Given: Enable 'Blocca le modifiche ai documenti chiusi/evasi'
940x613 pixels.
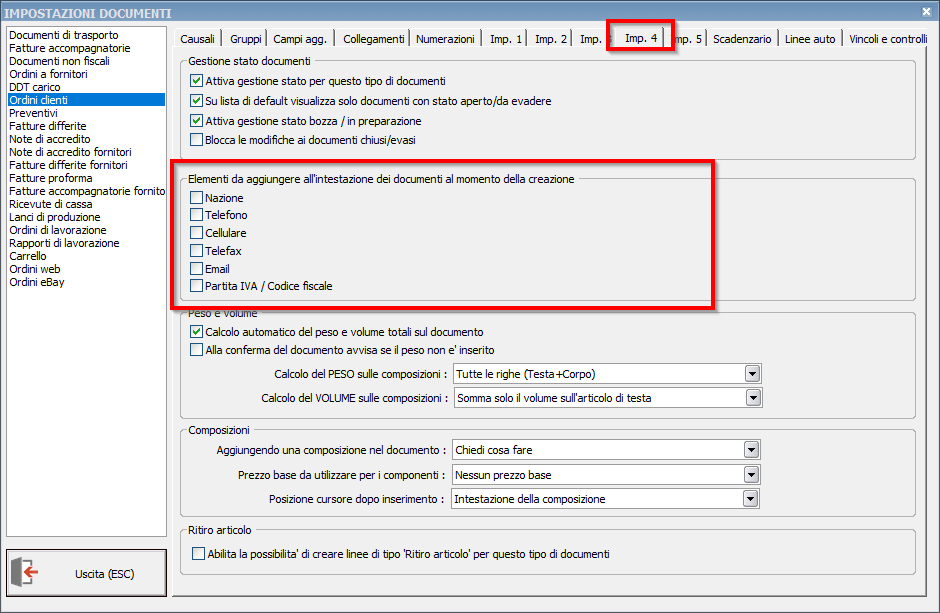Looking at the screenshot, I should click(x=196, y=140).
